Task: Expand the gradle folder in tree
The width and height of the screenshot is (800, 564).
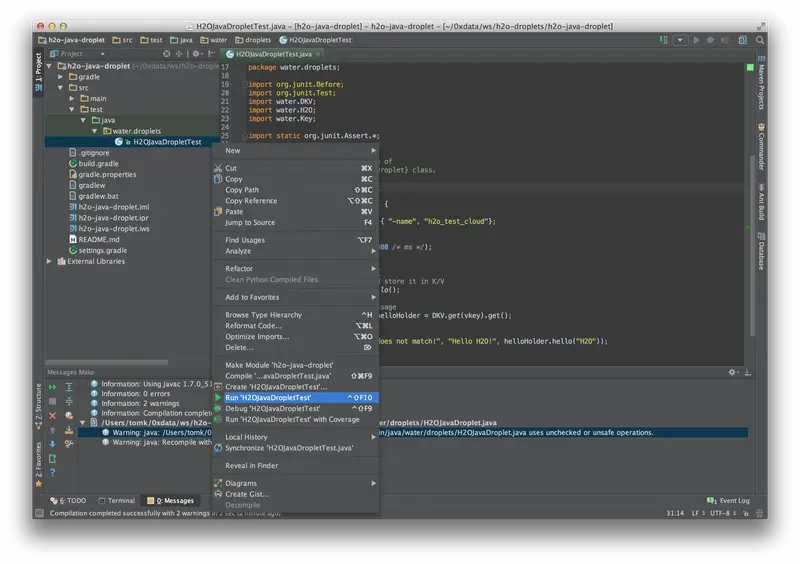Action: pos(61,77)
